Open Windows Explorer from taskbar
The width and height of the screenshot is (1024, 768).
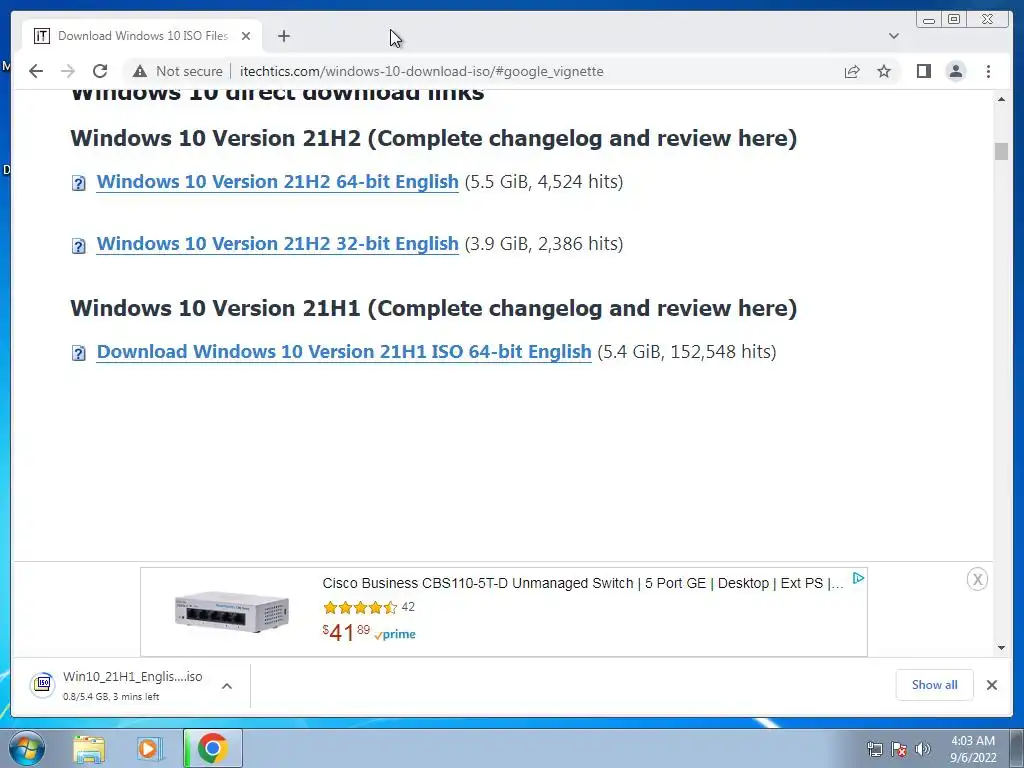pos(89,748)
